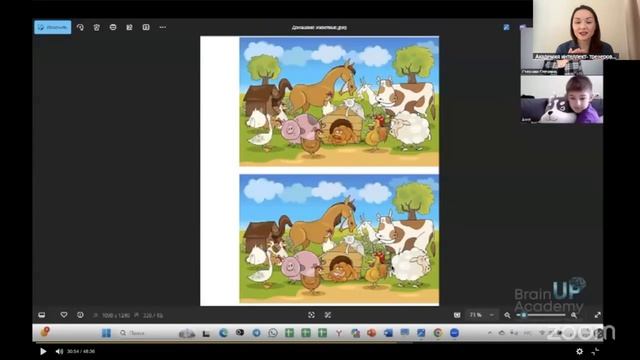Viewport: 640px width, 360px height.
Task: Expand the system tray hidden icons chevron
Action: tap(489, 333)
